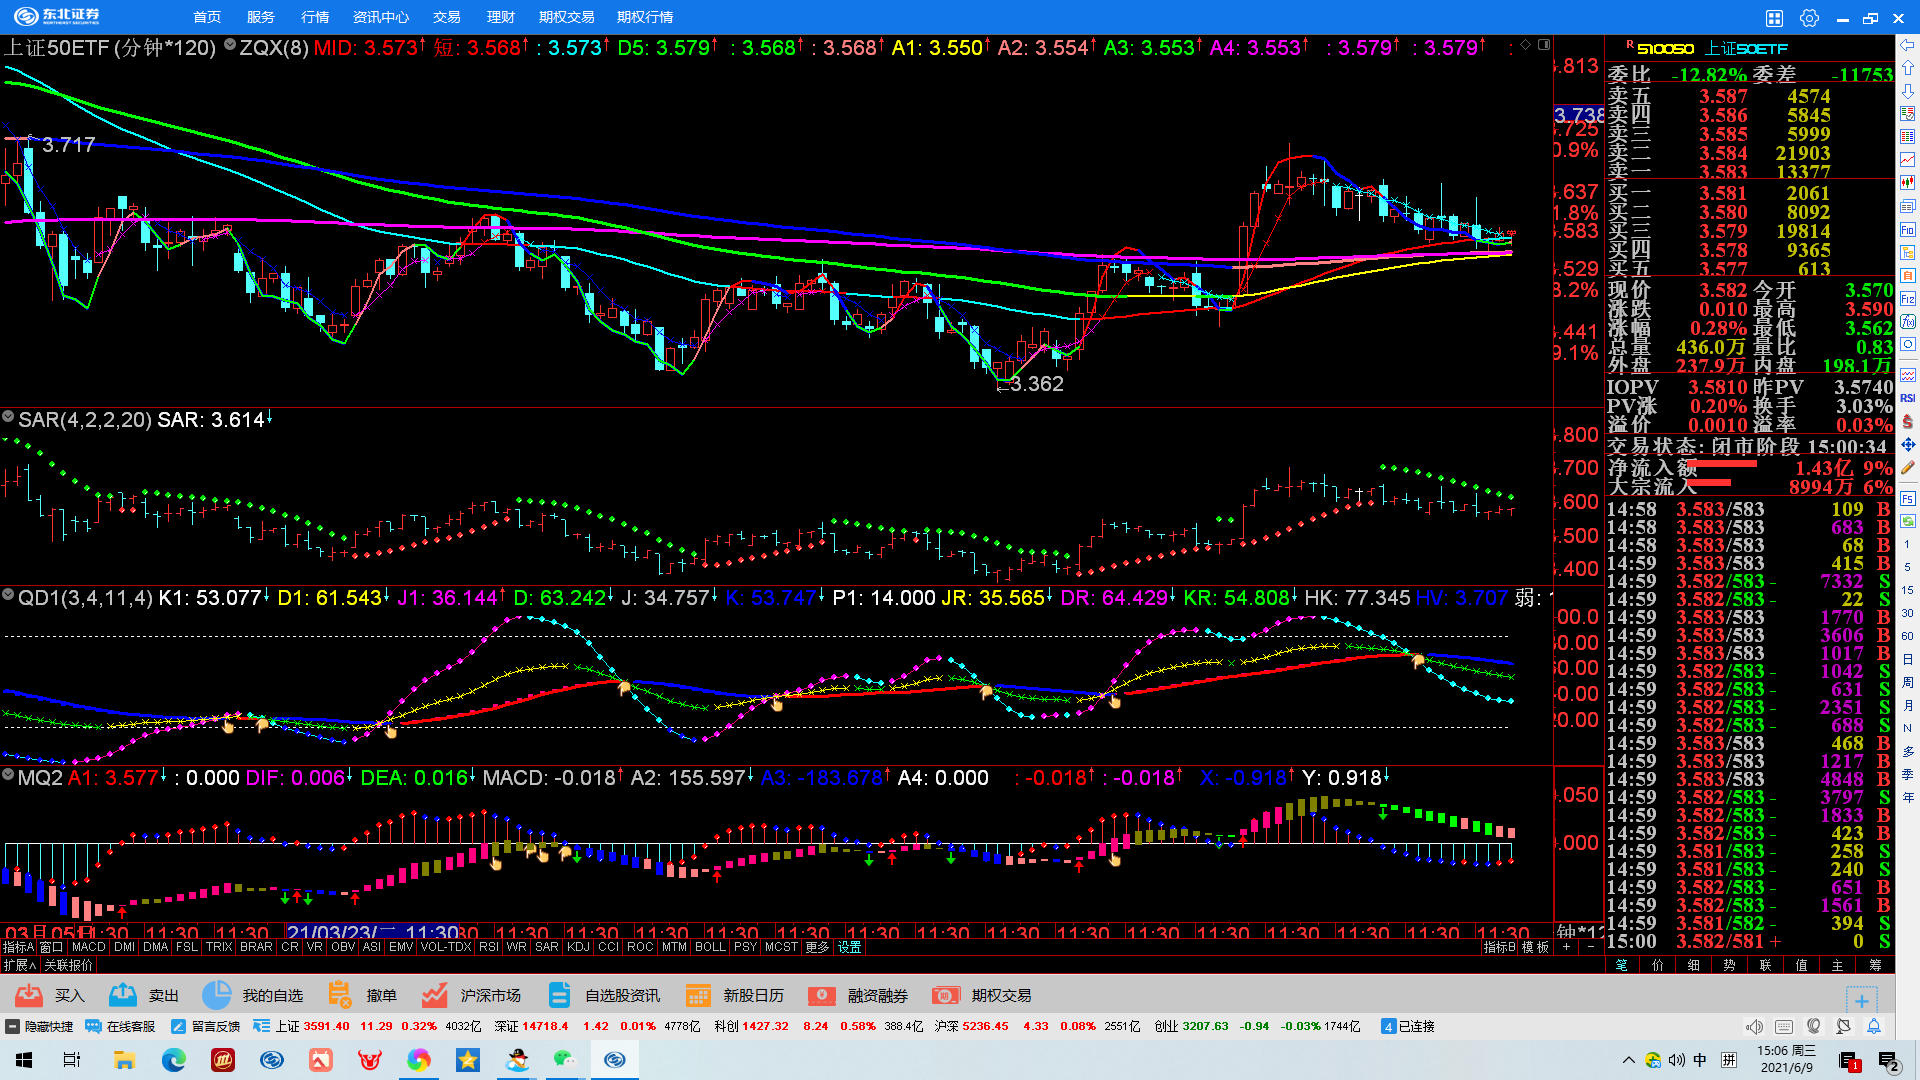
Task: Click the 买入 buy icon
Action: coord(29,995)
